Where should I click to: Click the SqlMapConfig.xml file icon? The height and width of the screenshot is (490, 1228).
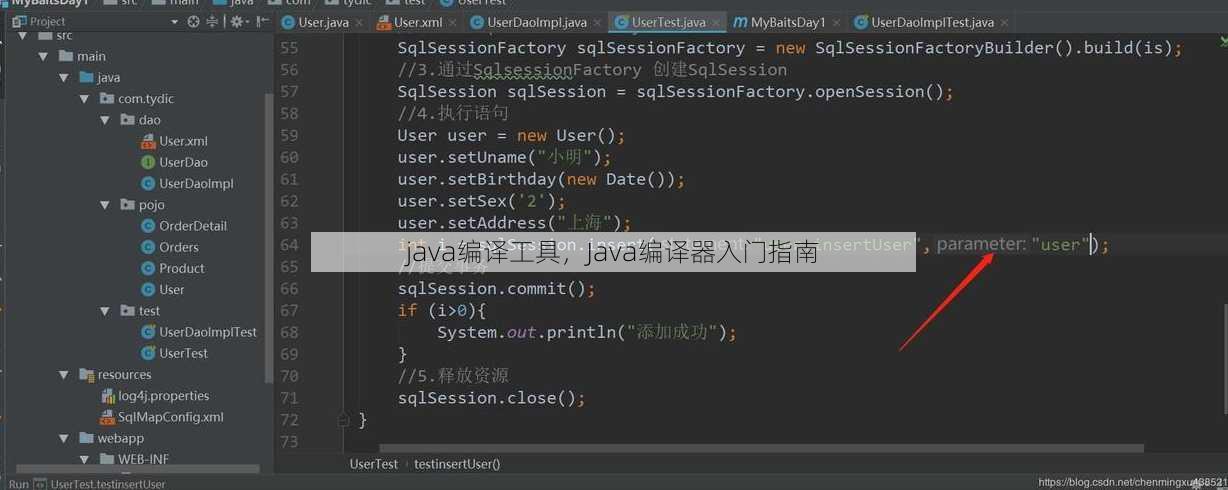pyautogui.click(x=107, y=417)
